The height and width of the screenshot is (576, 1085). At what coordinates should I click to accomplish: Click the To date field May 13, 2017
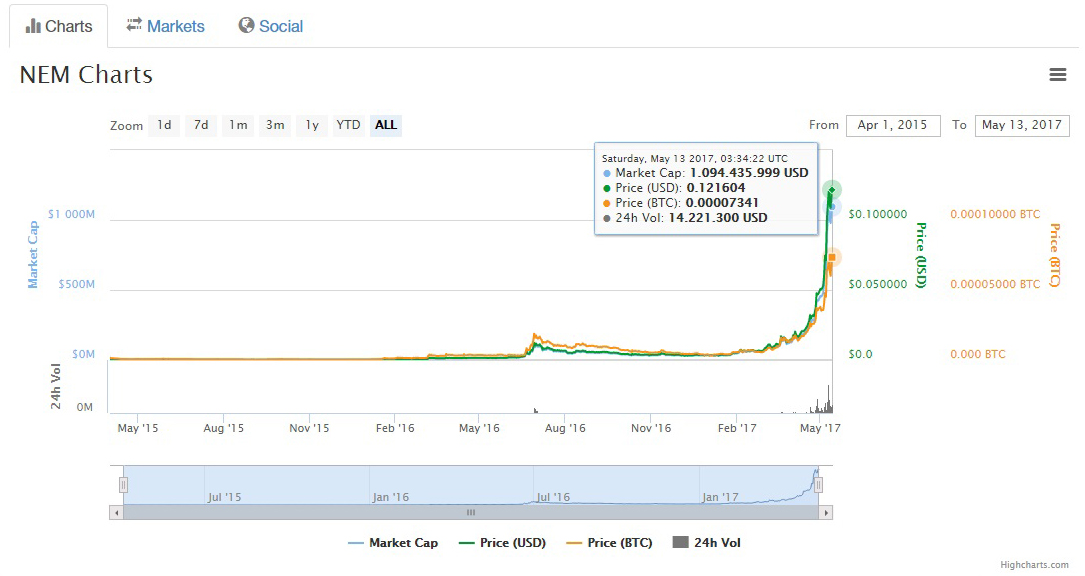click(x=1022, y=125)
